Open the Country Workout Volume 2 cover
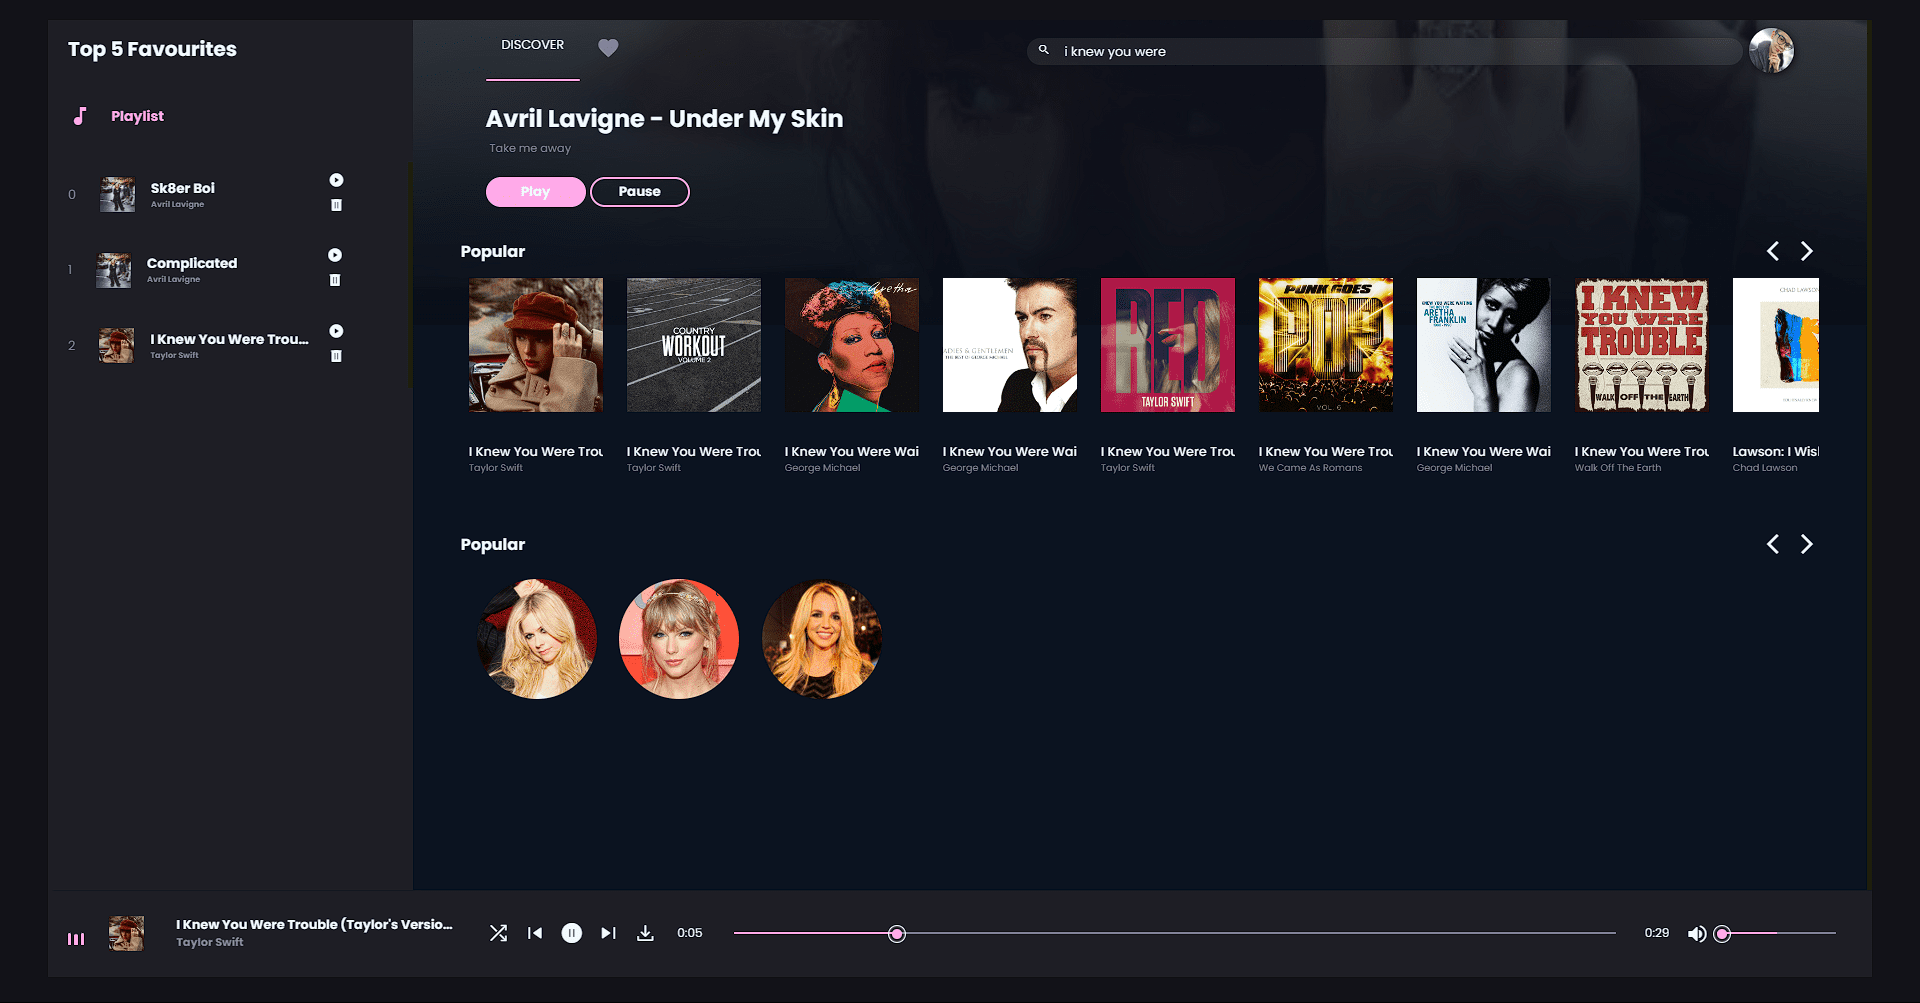This screenshot has height=1003, width=1920. coord(694,345)
